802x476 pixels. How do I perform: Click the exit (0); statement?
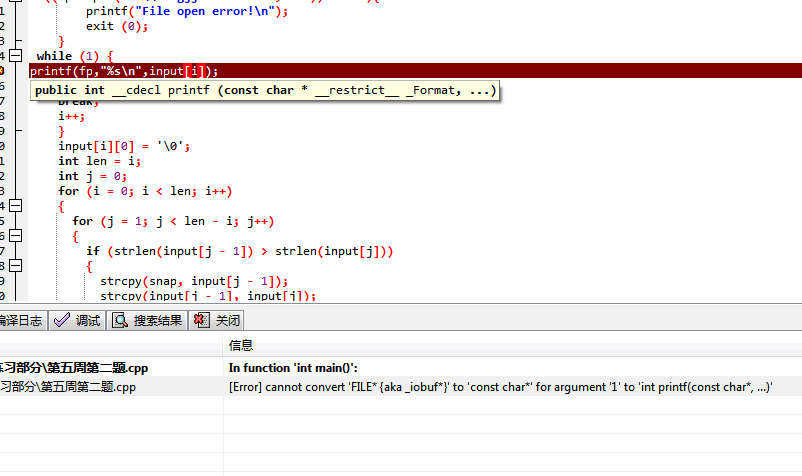(x=117, y=26)
